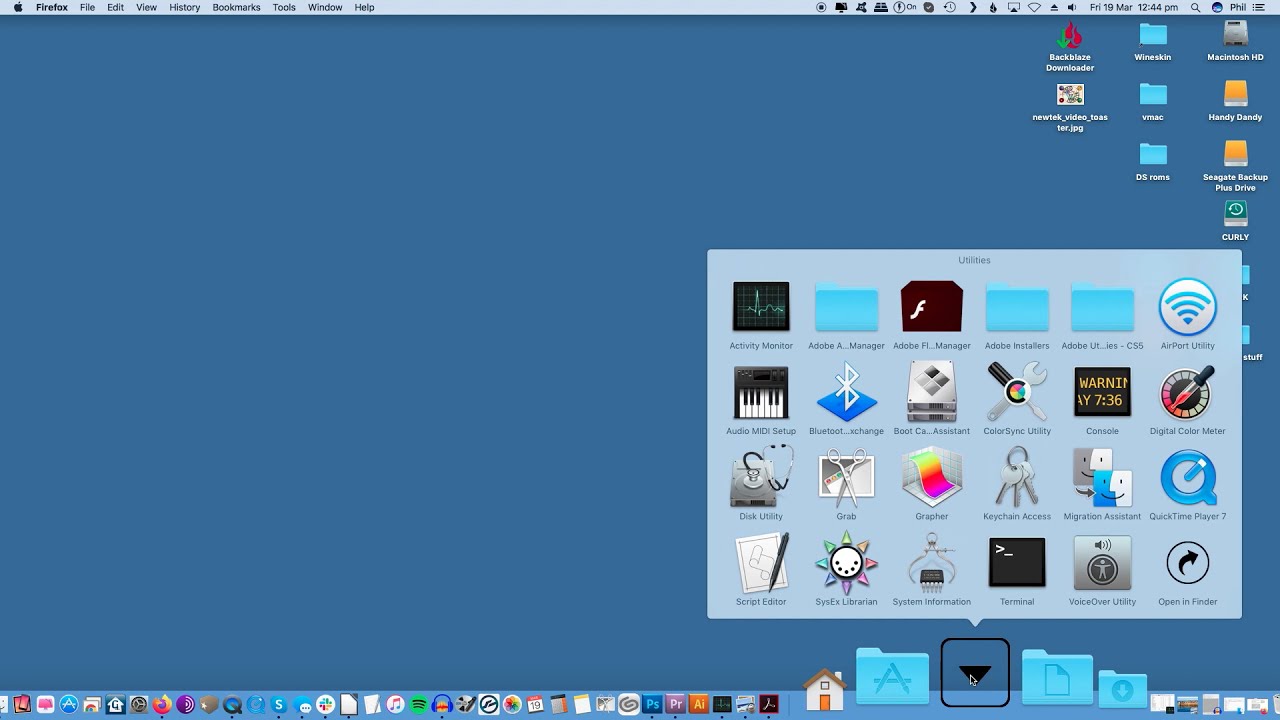Viewport: 1280px width, 720px height.
Task: Launch QuickTime Player 7
Action: 1188,477
